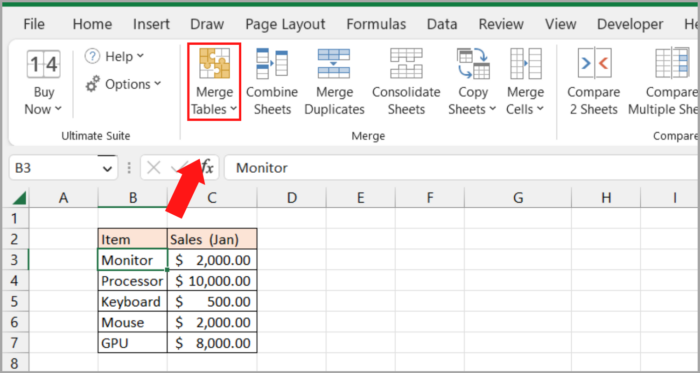Click the Insert Function fx button
Viewport: 700px width, 373px height.
(207, 168)
